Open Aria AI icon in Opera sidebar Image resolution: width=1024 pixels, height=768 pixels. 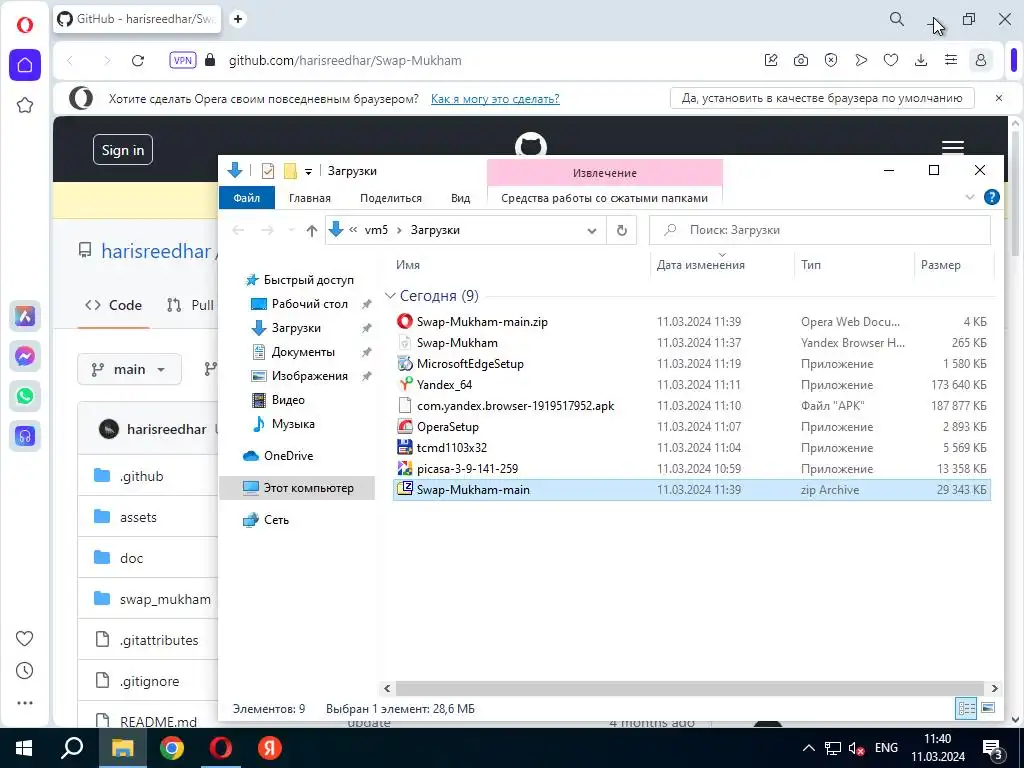(x=25, y=317)
